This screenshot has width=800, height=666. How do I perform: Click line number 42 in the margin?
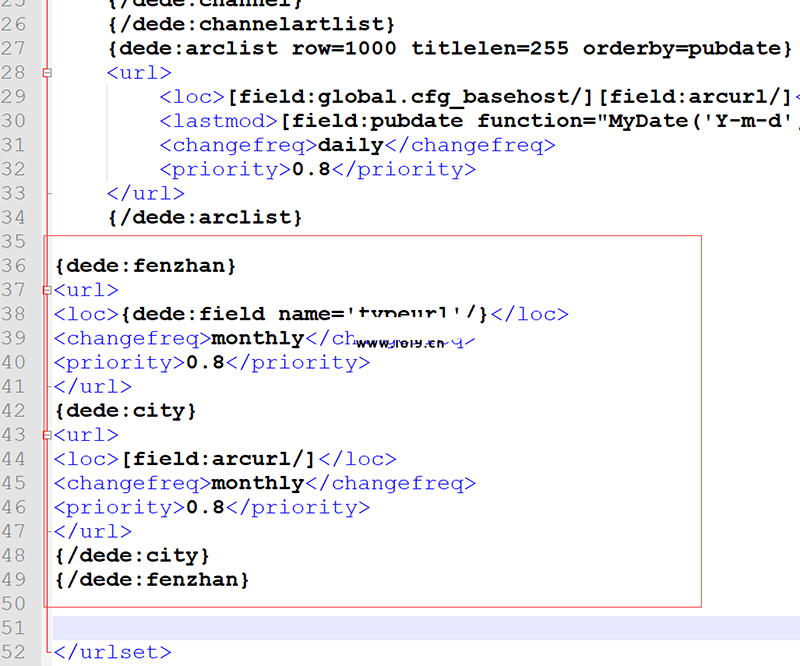coord(14,411)
